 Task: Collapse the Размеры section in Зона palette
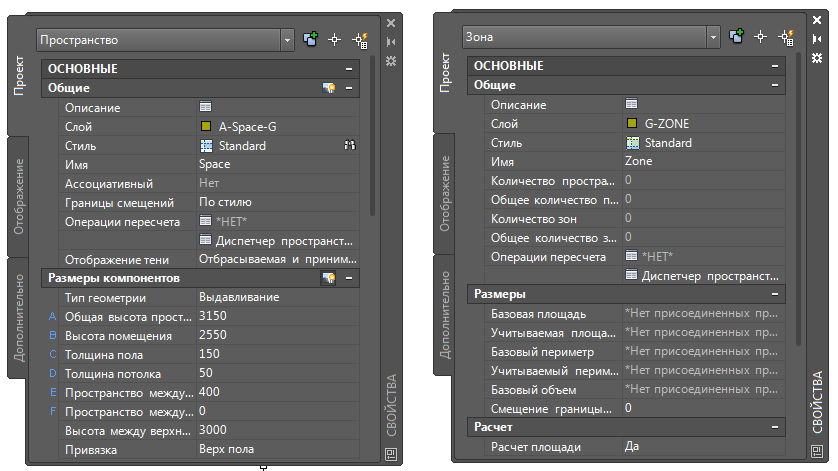(775, 294)
